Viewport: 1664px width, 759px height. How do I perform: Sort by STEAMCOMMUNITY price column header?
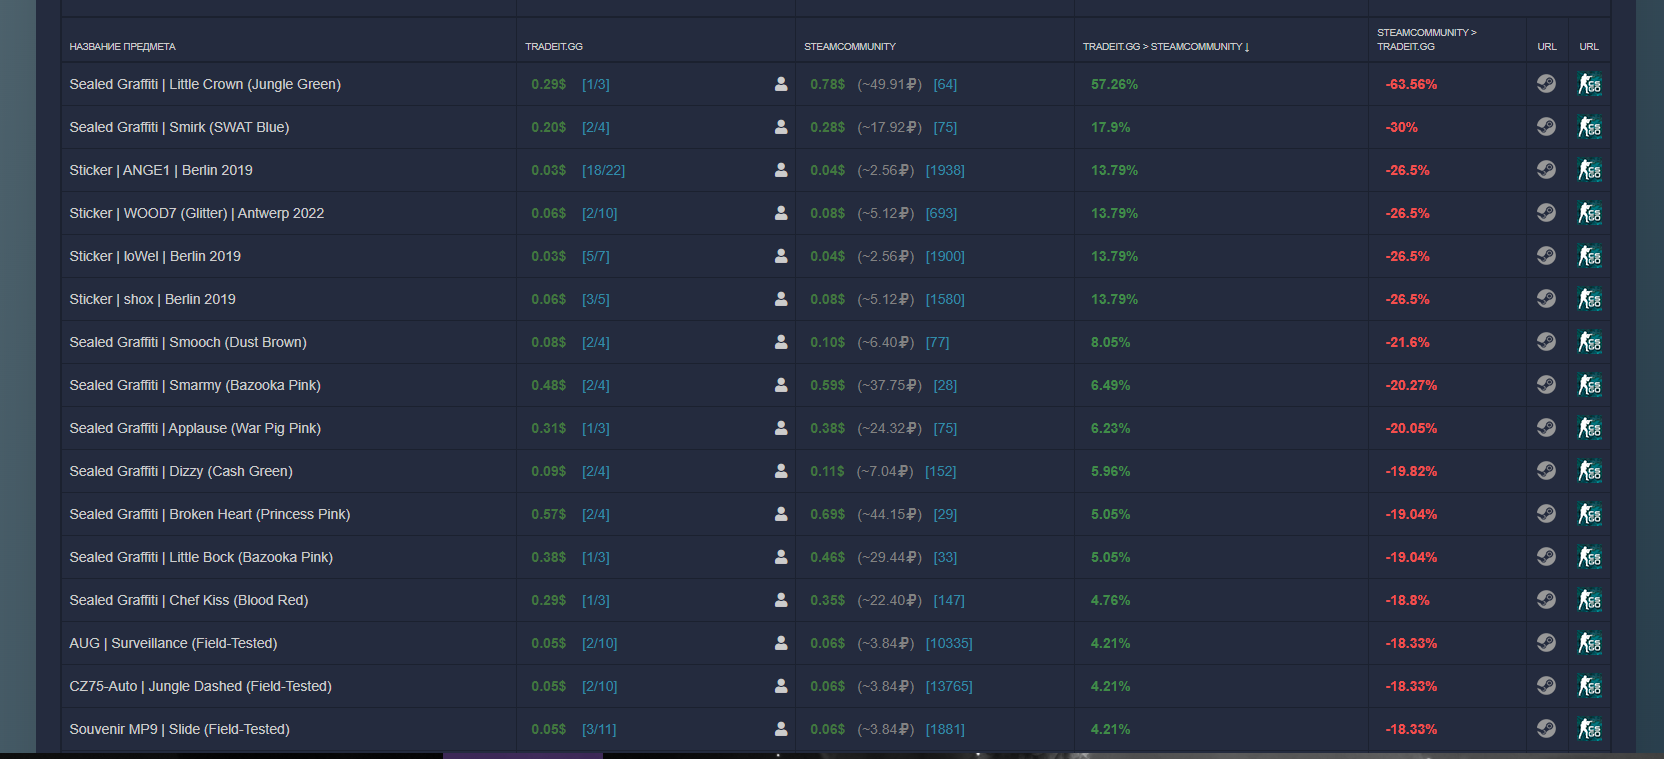850,47
